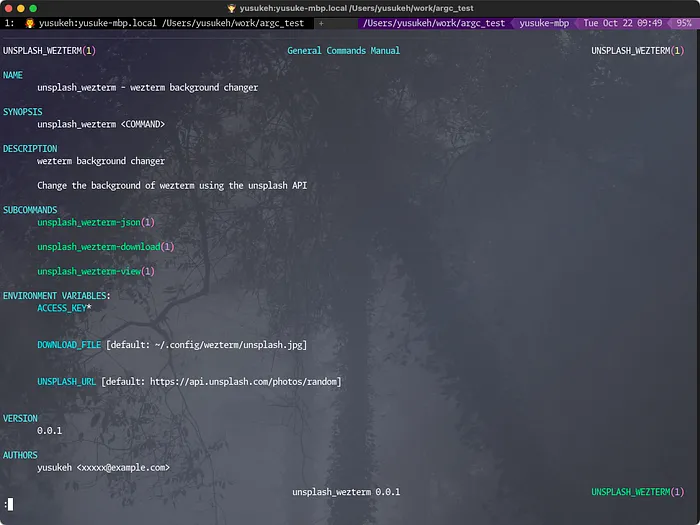
Task: Click the UNSPLASH_URL variable name
Action: click(67, 382)
